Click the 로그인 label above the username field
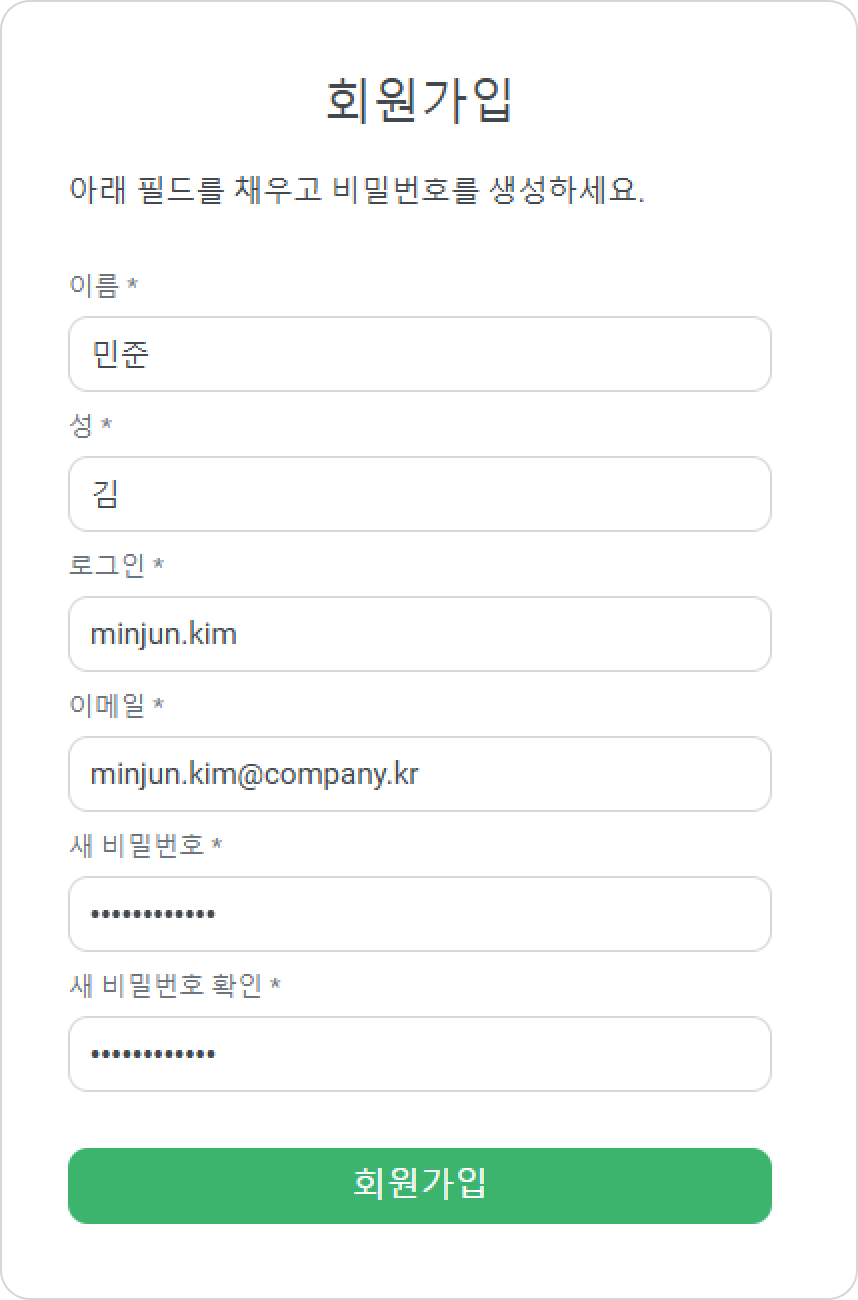 pos(107,566)
